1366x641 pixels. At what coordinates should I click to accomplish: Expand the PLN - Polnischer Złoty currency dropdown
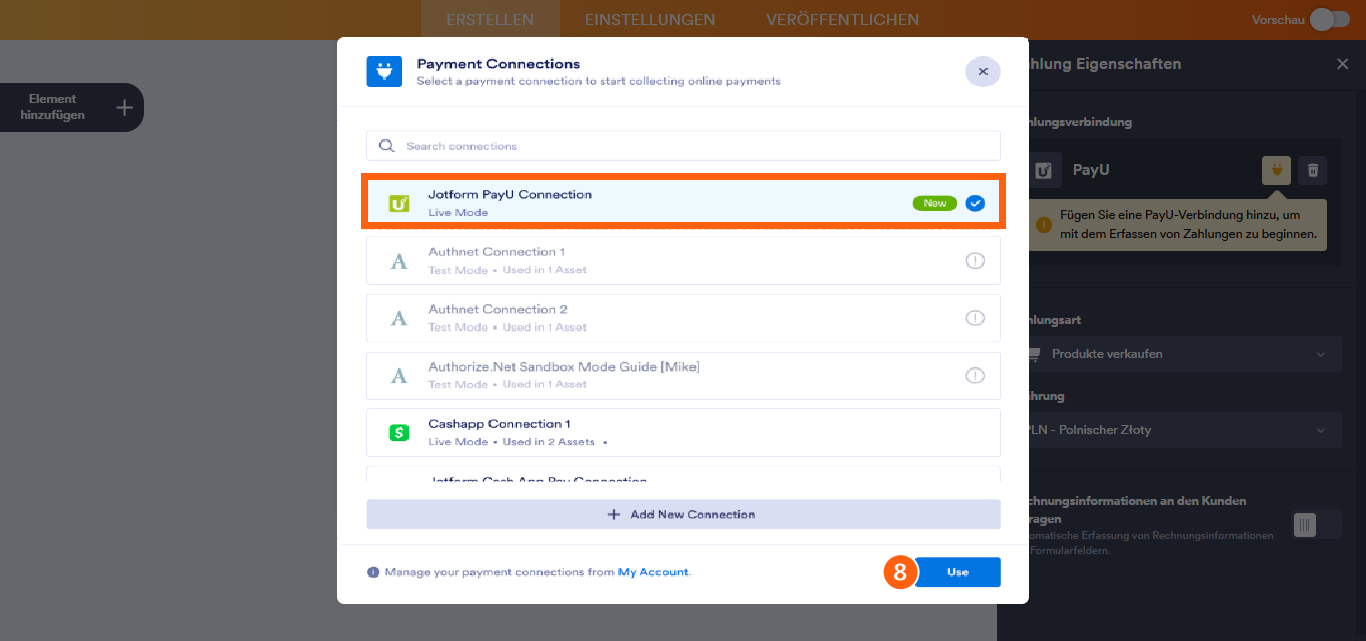click(x=1180, y=430)
